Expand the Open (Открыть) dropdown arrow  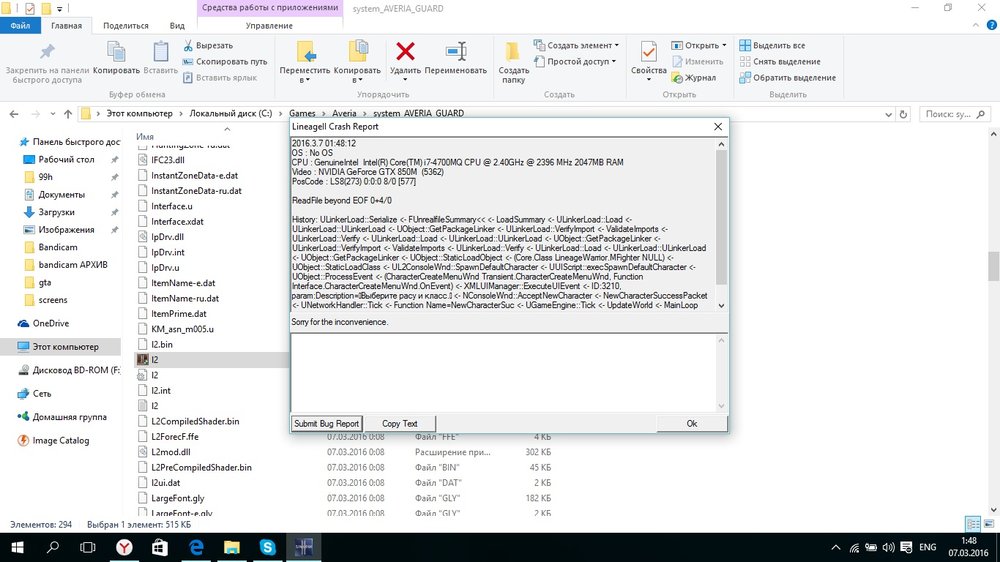point(725,45)
